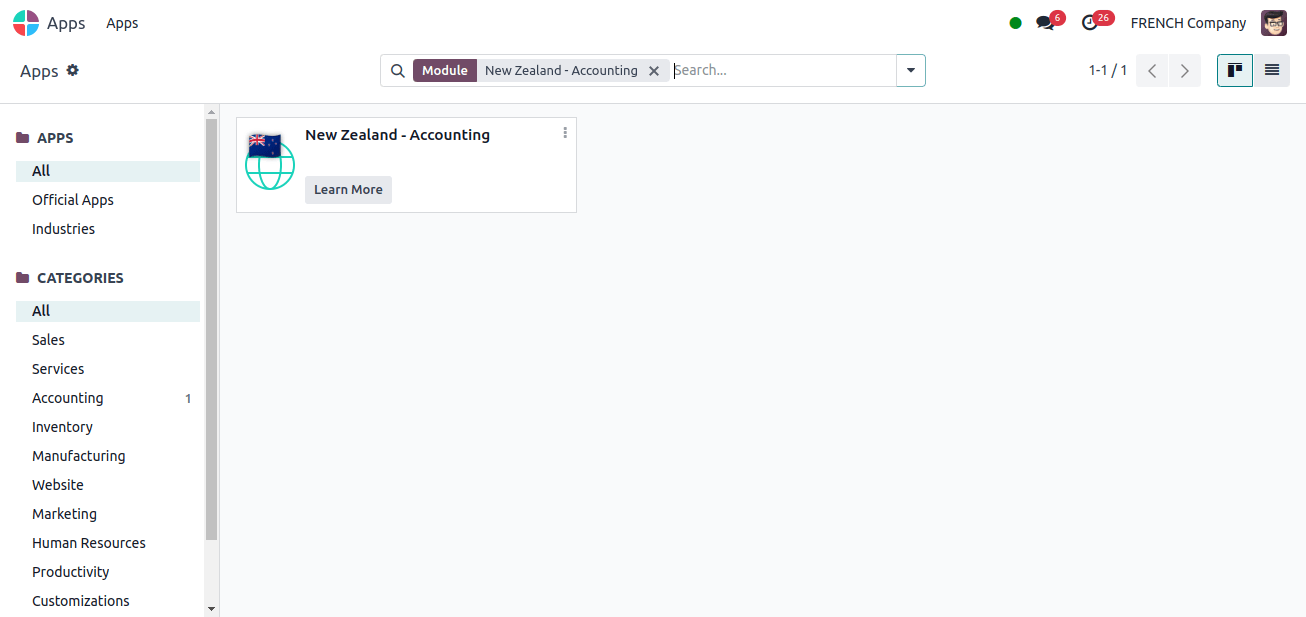The image size is (1306, 617).
Task: Click the green online status indicator
Action: (x=1016, y=23)
